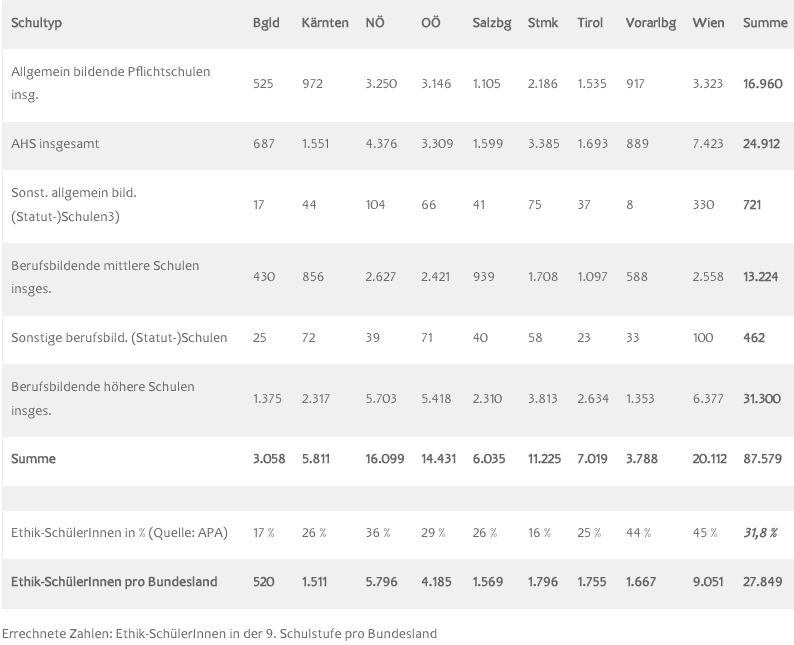The image size is (794, 645).
Task: Select Allgemein bildende Pflichtschulen insg. row label
Action: (x=110, y=83)
